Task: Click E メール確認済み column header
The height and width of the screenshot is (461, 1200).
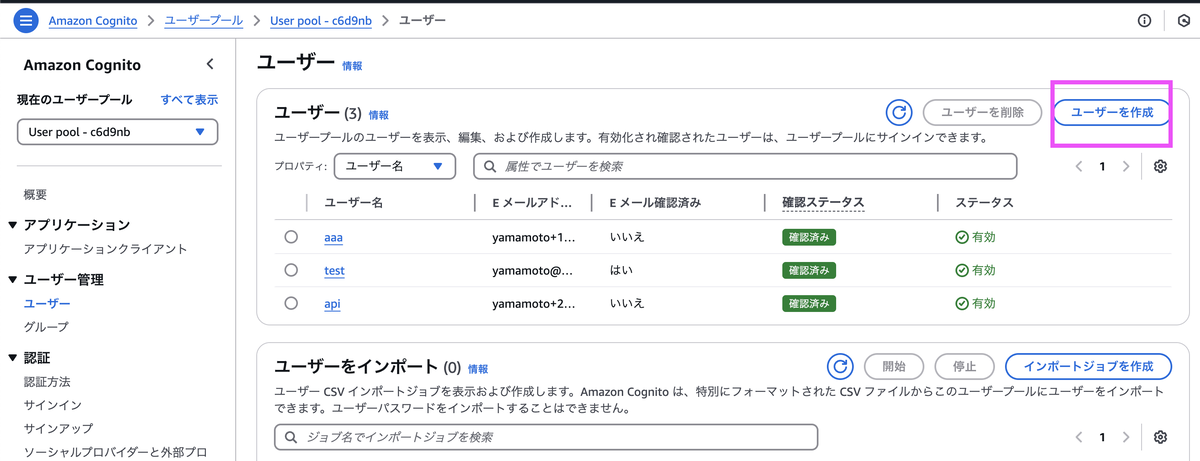Action: 655,203
